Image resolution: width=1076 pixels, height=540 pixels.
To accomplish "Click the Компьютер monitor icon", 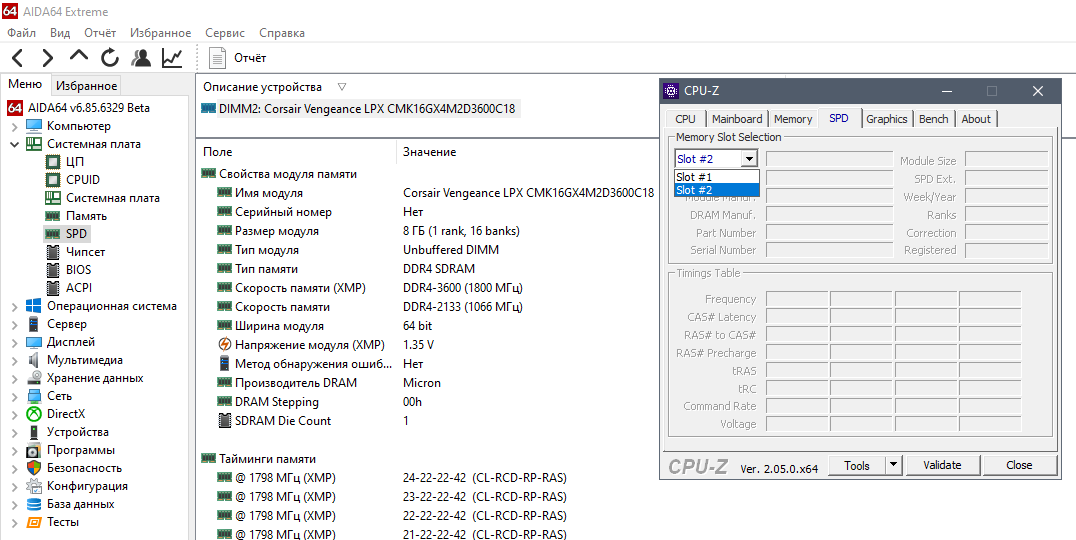I will [x=34, y=126].
